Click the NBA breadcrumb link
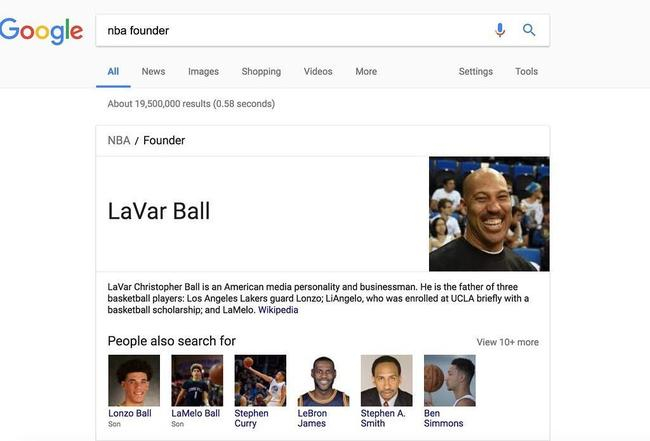The image size is (650, 441). point(119,141)
